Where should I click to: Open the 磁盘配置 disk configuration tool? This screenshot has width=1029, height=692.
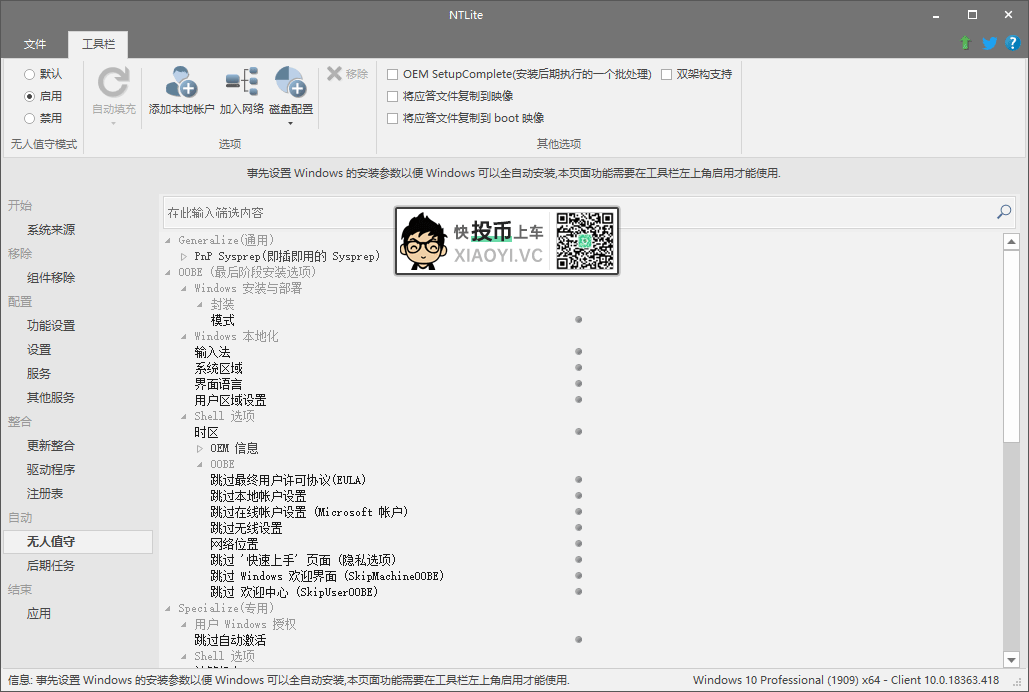290,83
